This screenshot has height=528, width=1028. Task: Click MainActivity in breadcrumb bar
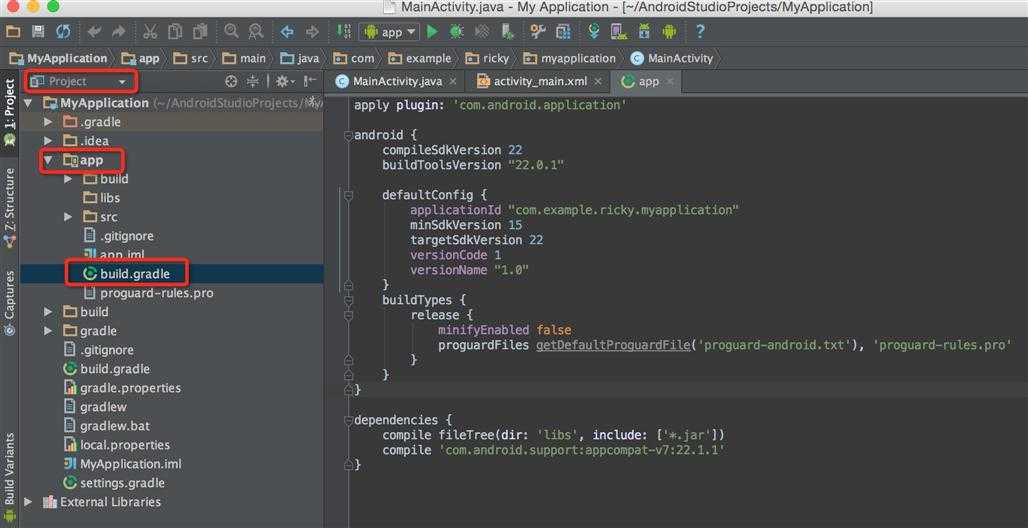[672, 58]
